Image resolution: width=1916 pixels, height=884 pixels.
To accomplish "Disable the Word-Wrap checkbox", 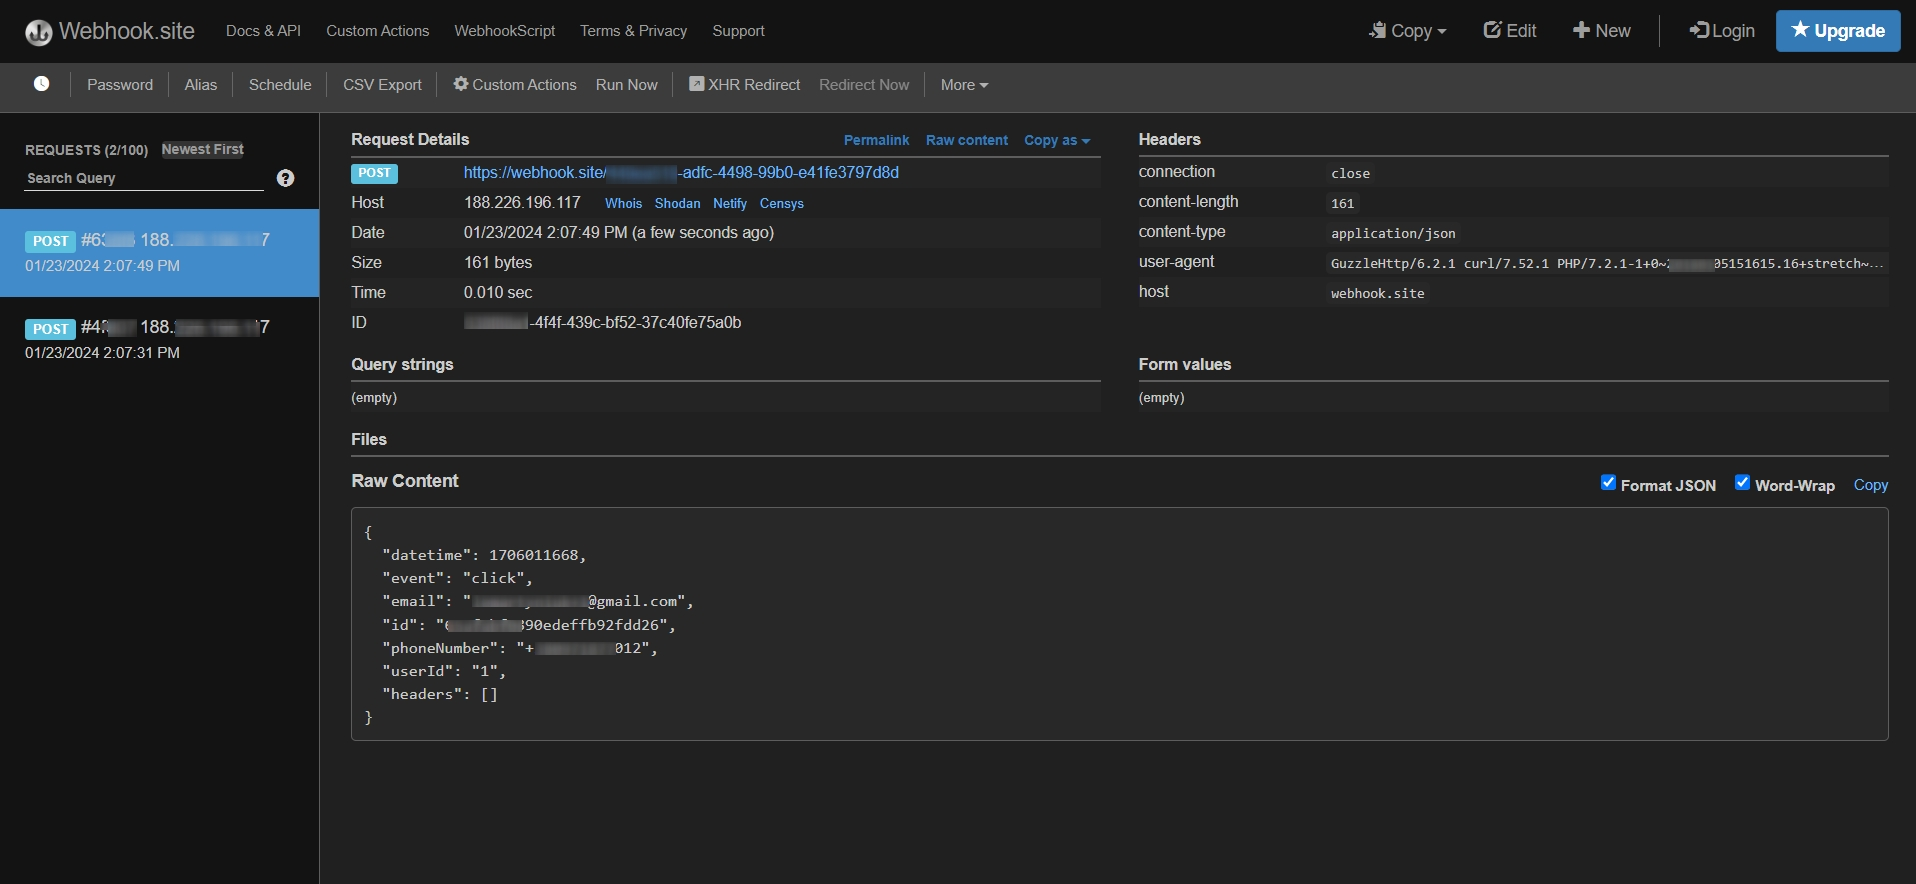I will point(1742,483).
